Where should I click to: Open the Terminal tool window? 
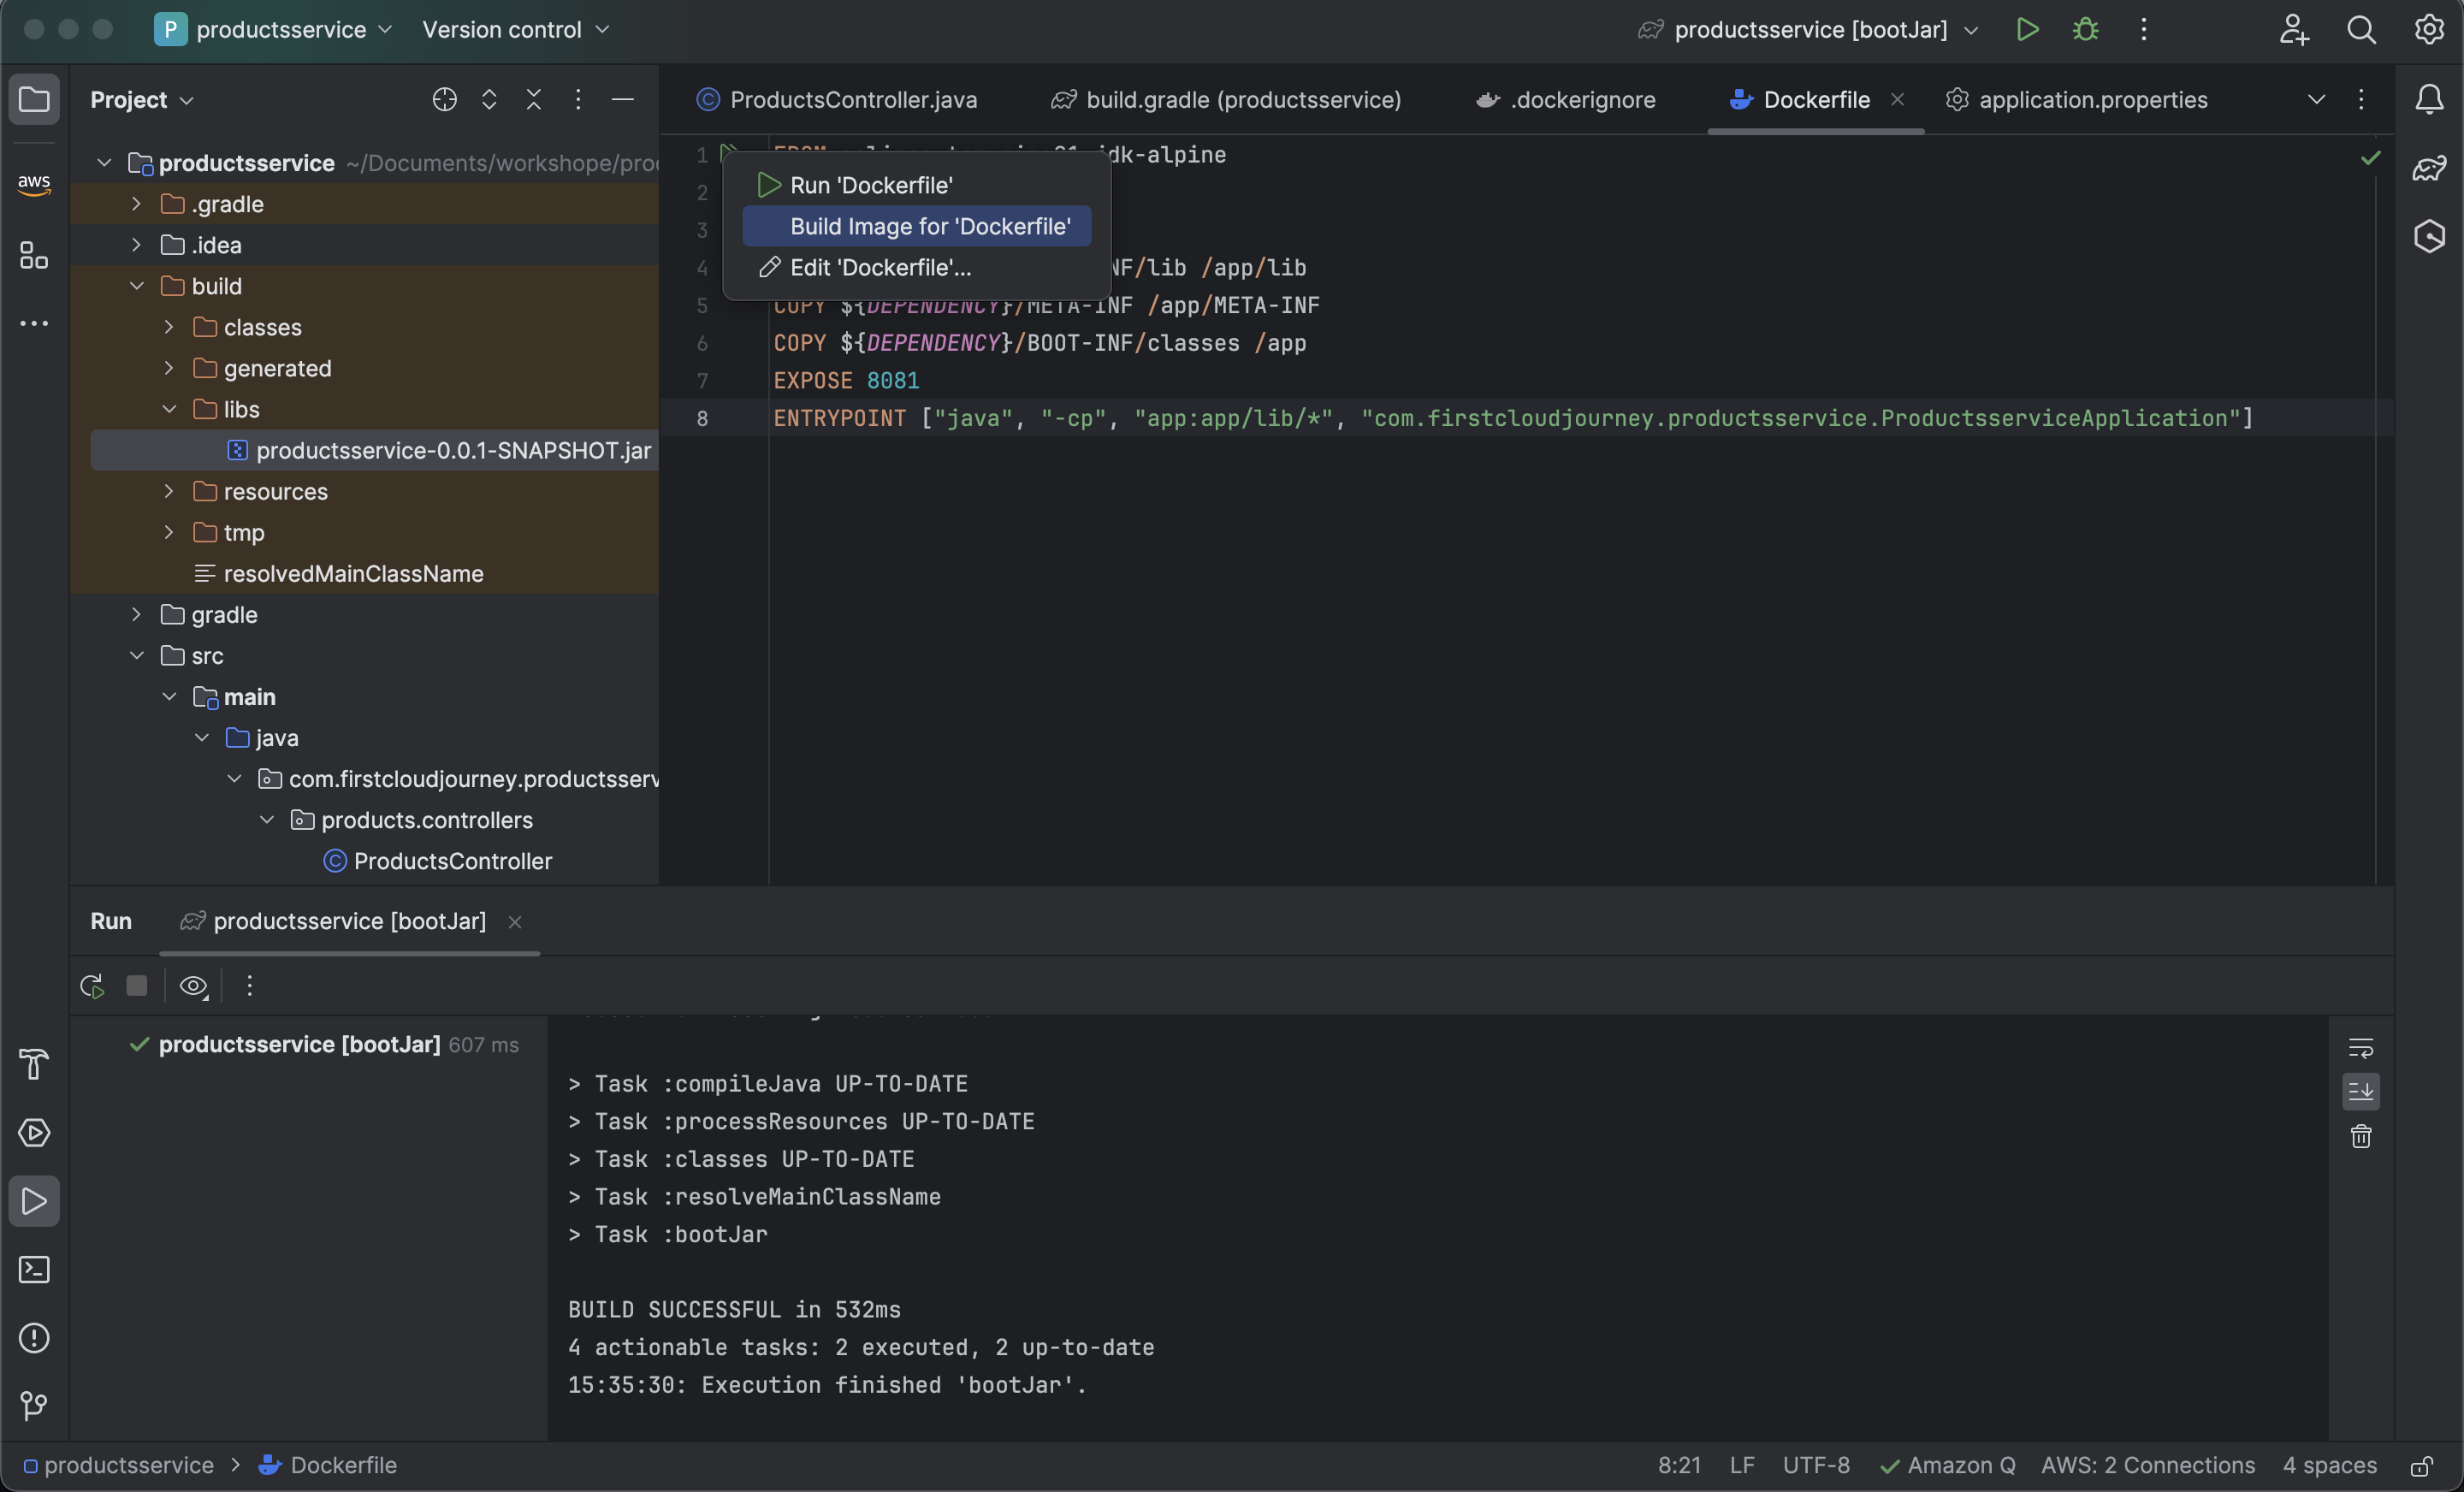pyautogui.click(x=34, y=1270)
